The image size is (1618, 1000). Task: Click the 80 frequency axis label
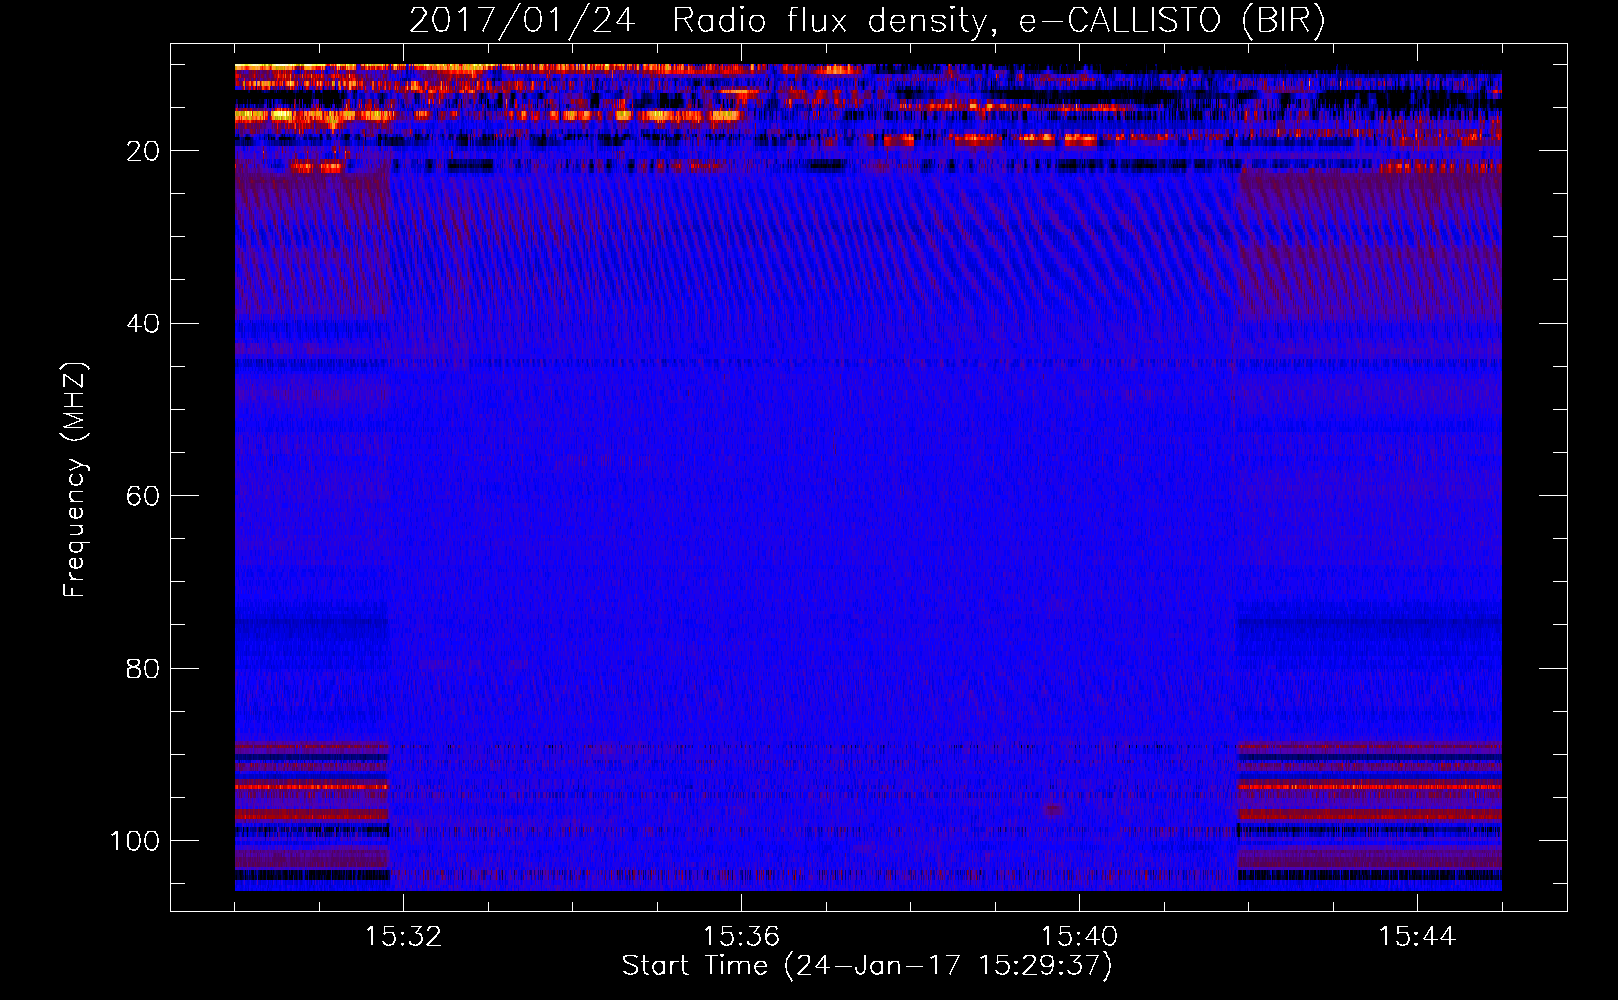[143, 669]
